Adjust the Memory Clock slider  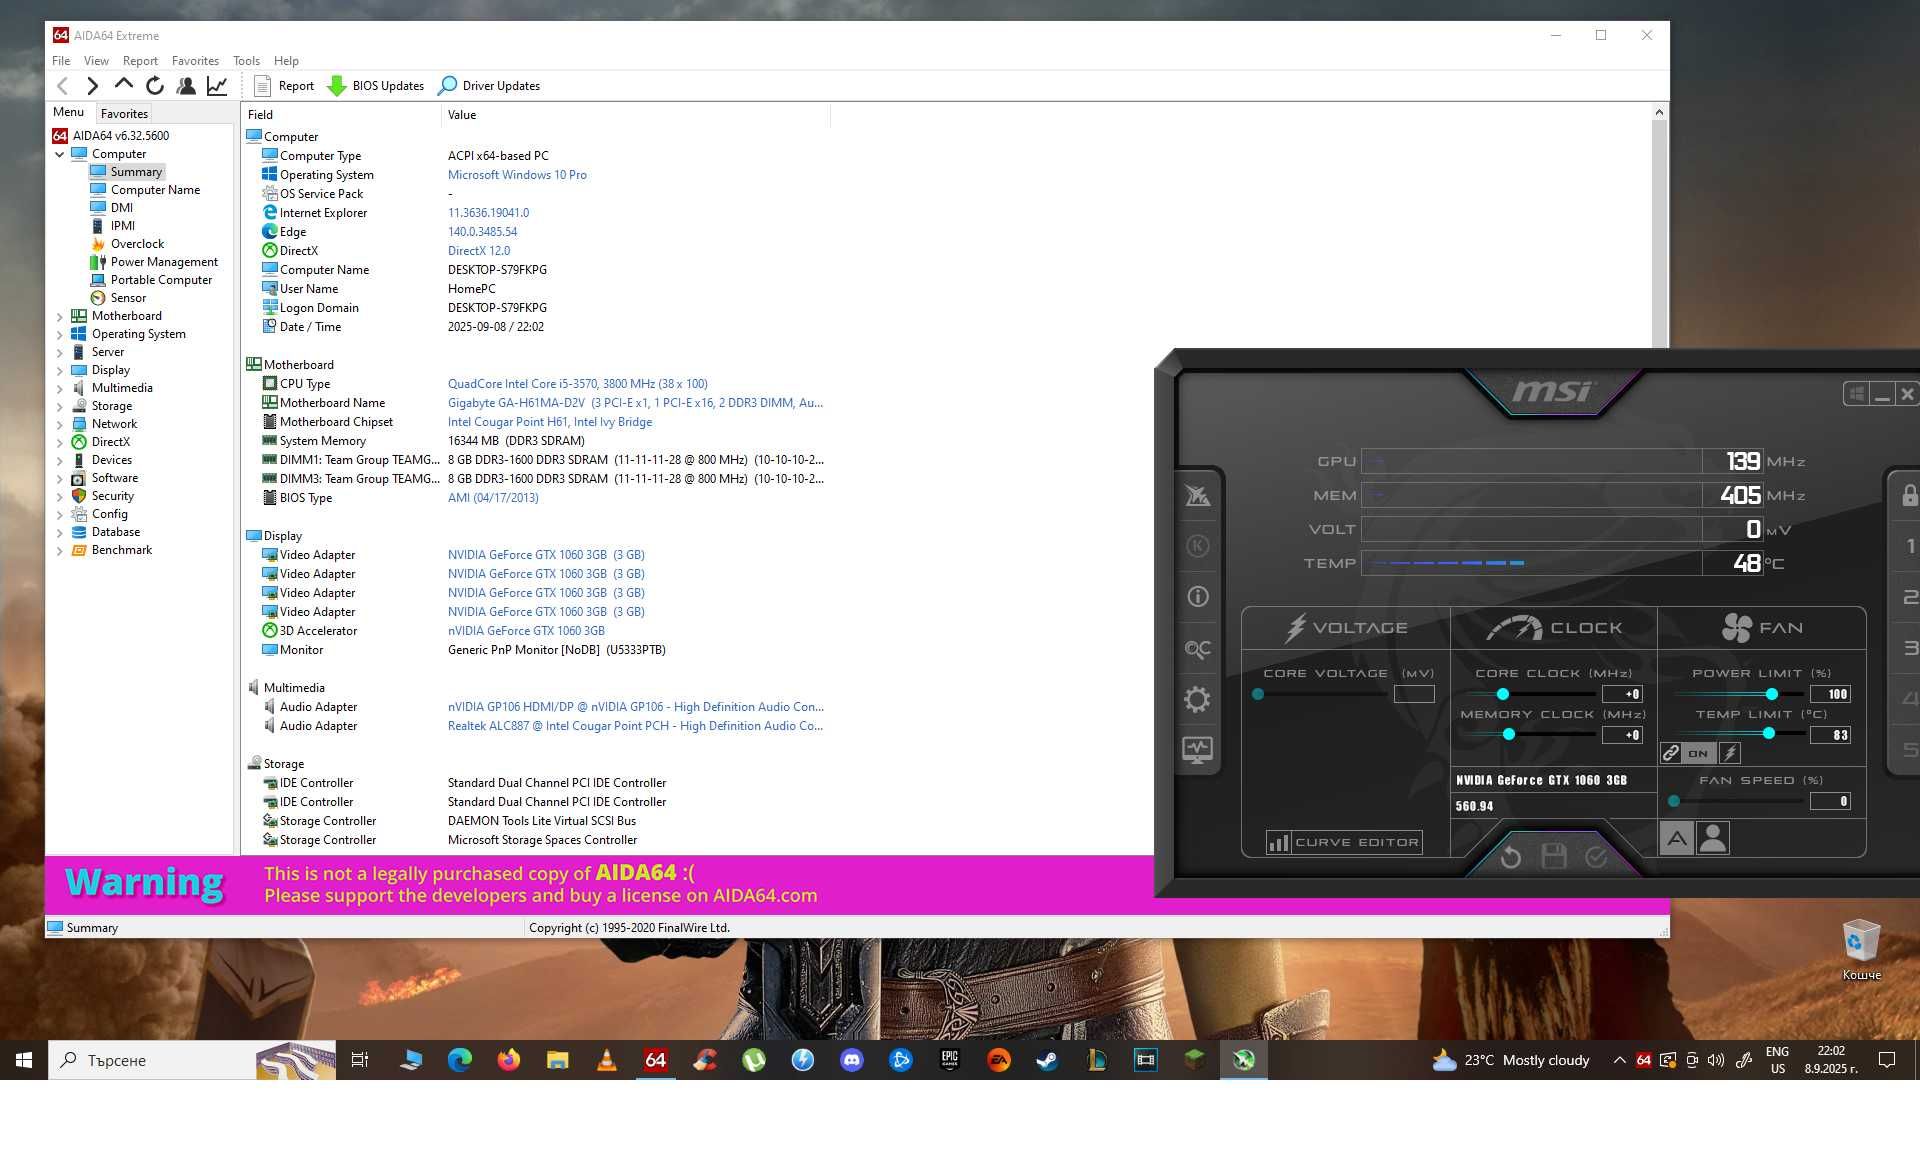coord(1508,735)
